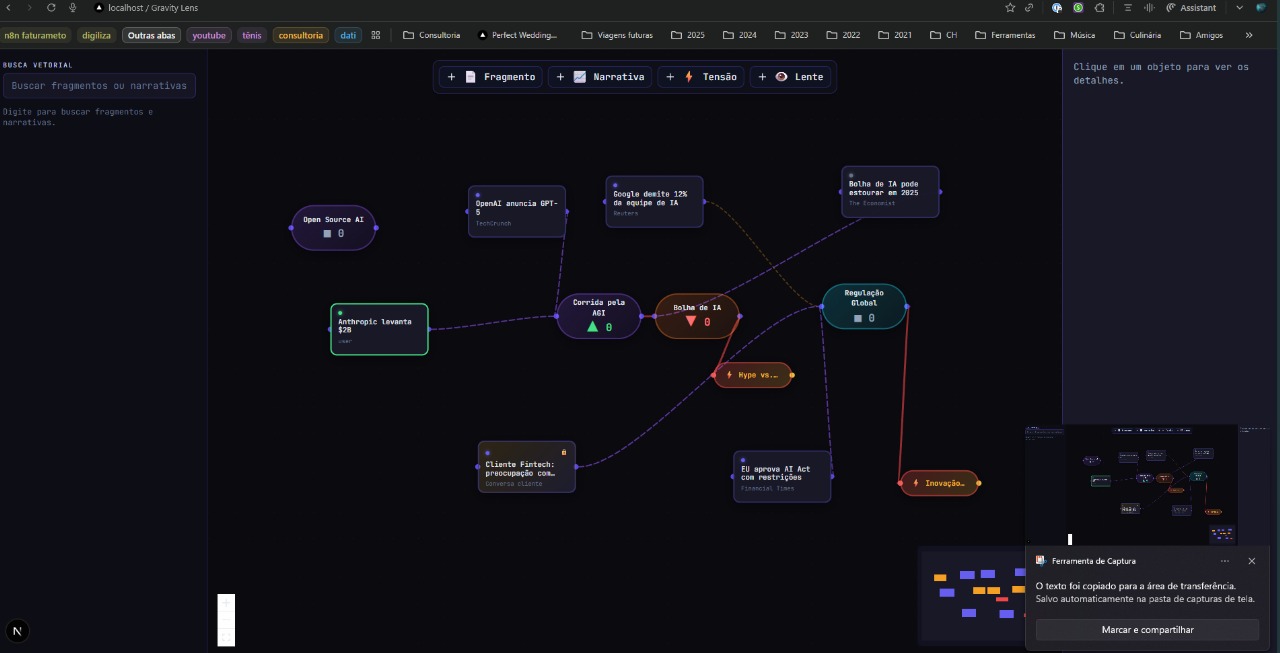The image size is (1280, 653).
Task: Click the Buscar fragmentos ou narrativas search field
Action: [x=99, y=85]
